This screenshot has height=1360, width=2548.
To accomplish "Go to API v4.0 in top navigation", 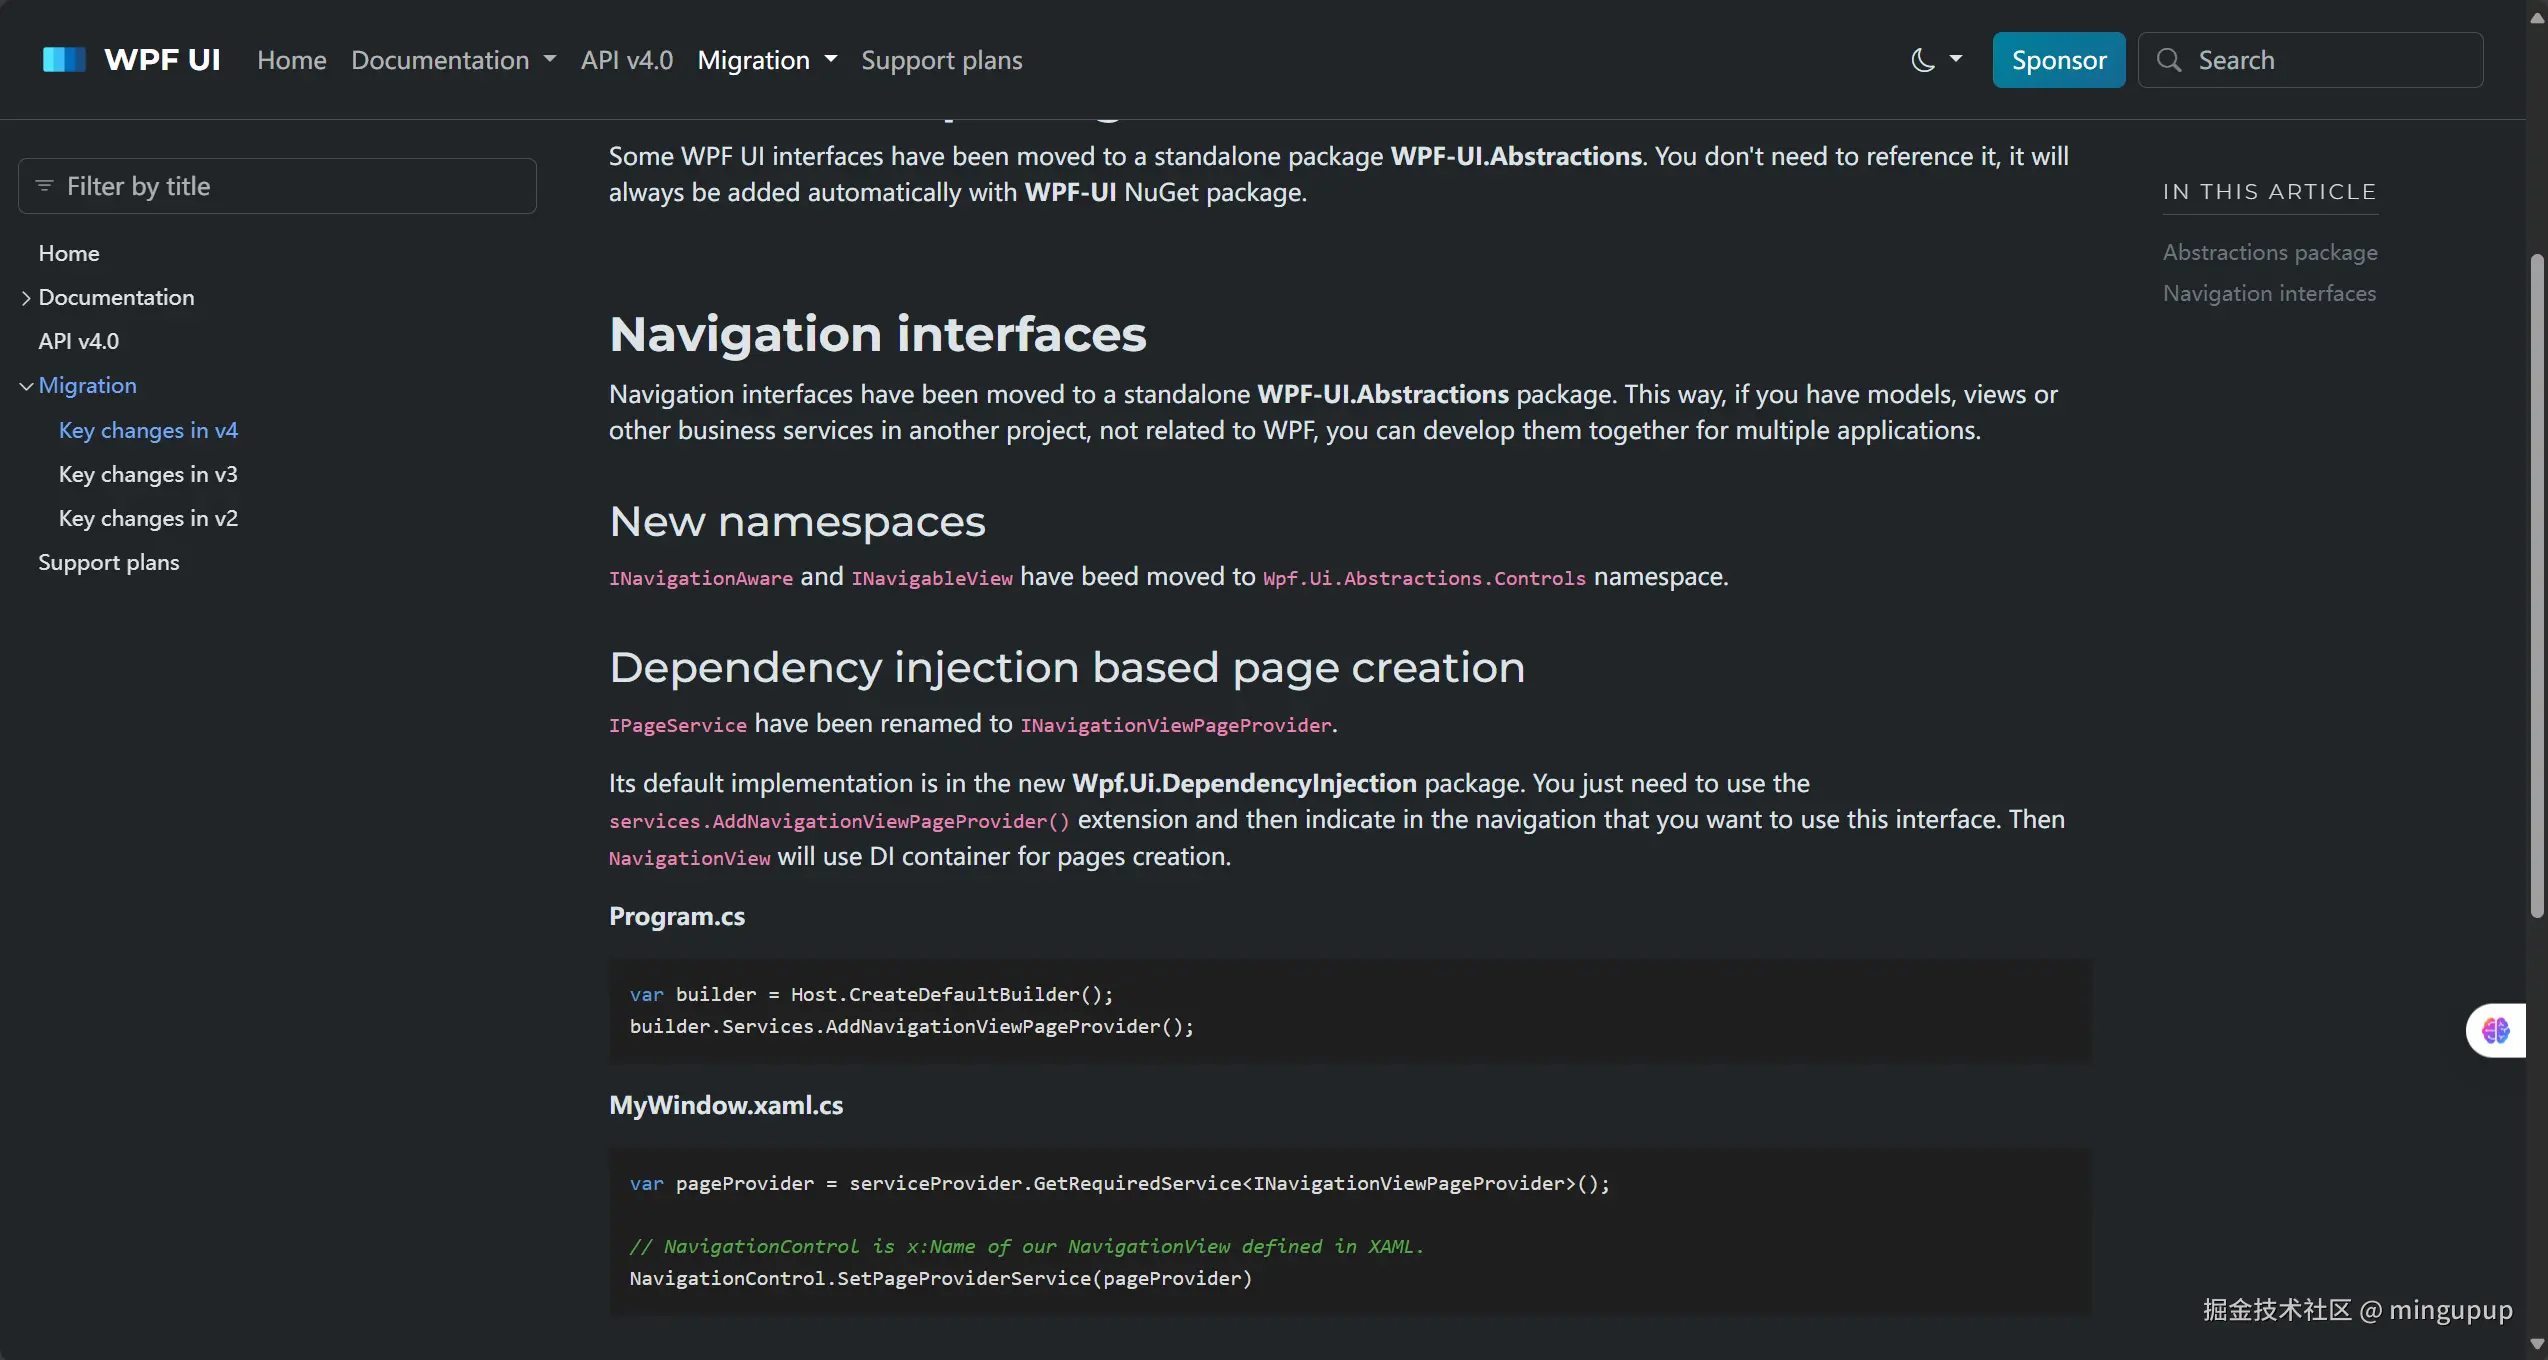I will point(627,60).
